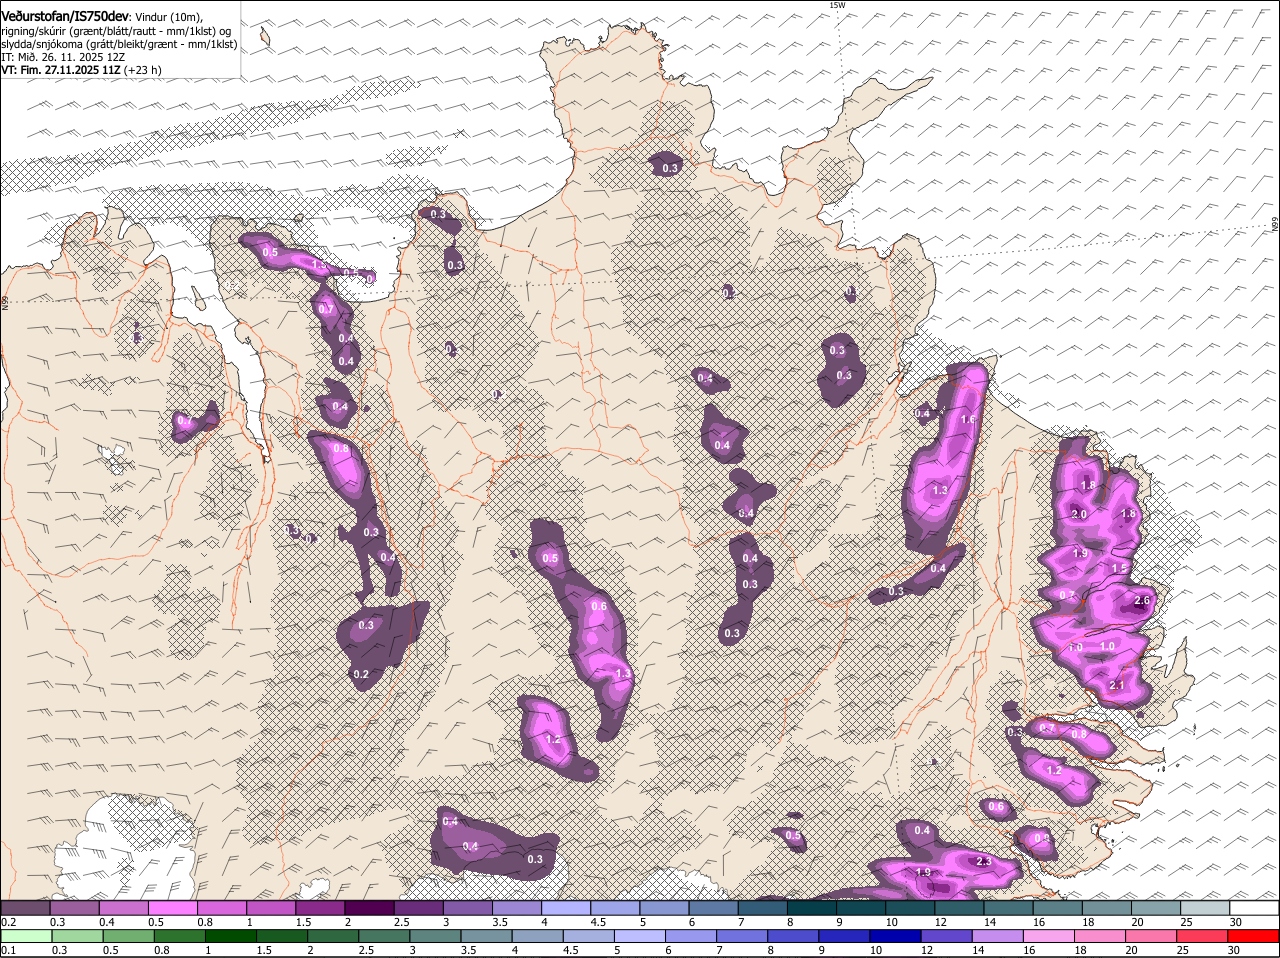The width and height of the screenshot is (1280, 958).
Task: Select the dark teal upper swatch between 8 and 9
Action: click(811, 907)
